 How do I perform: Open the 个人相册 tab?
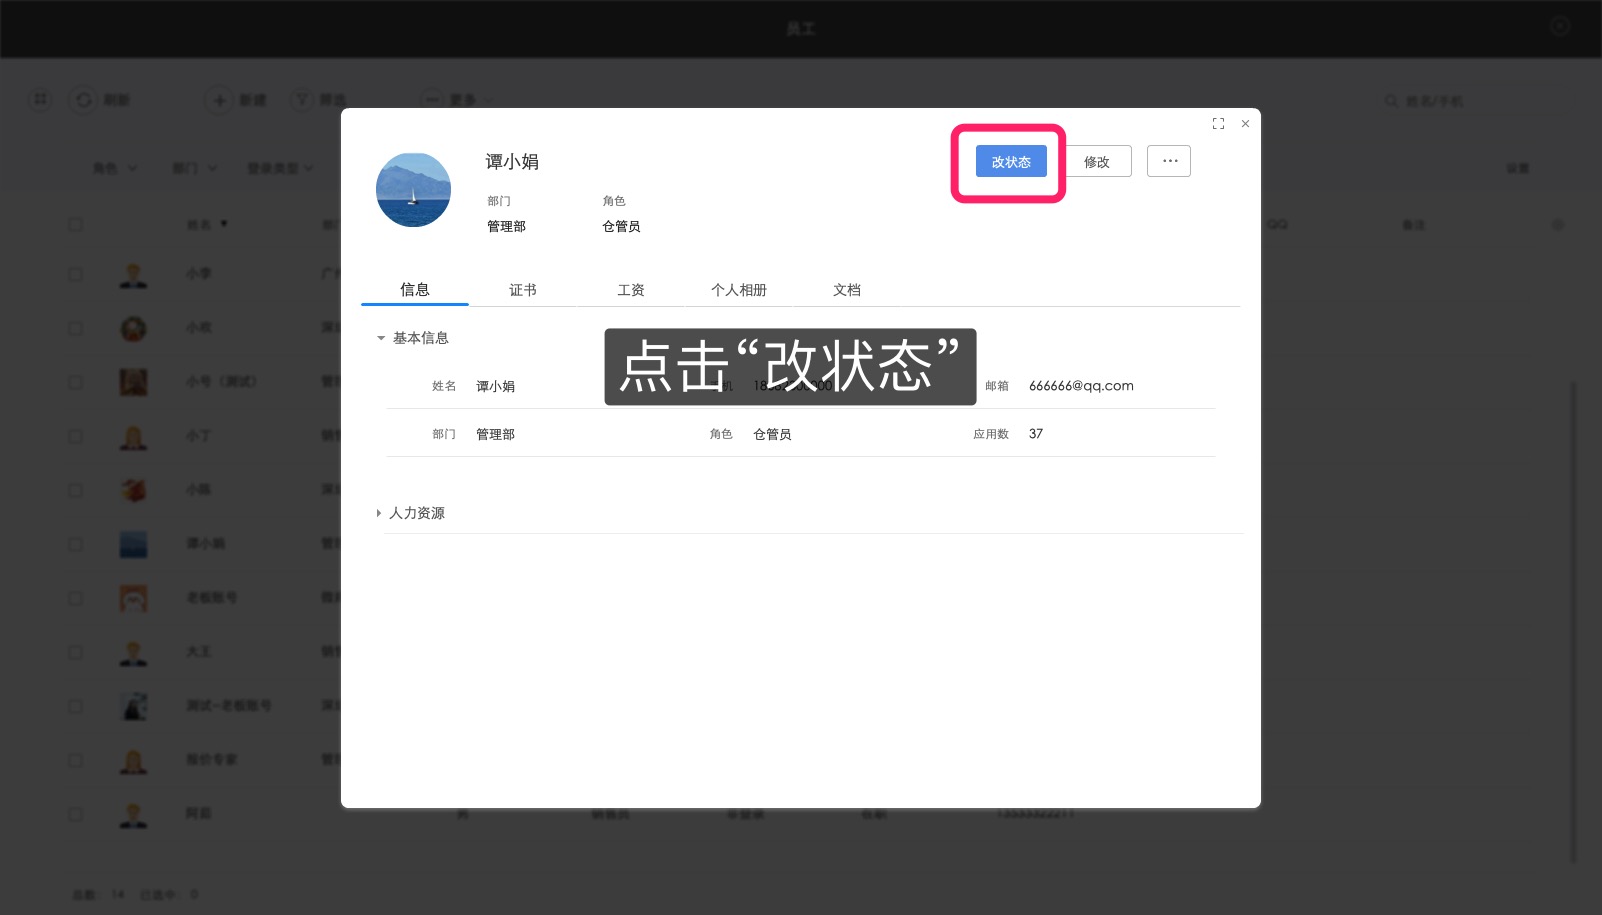coord(739,290)
